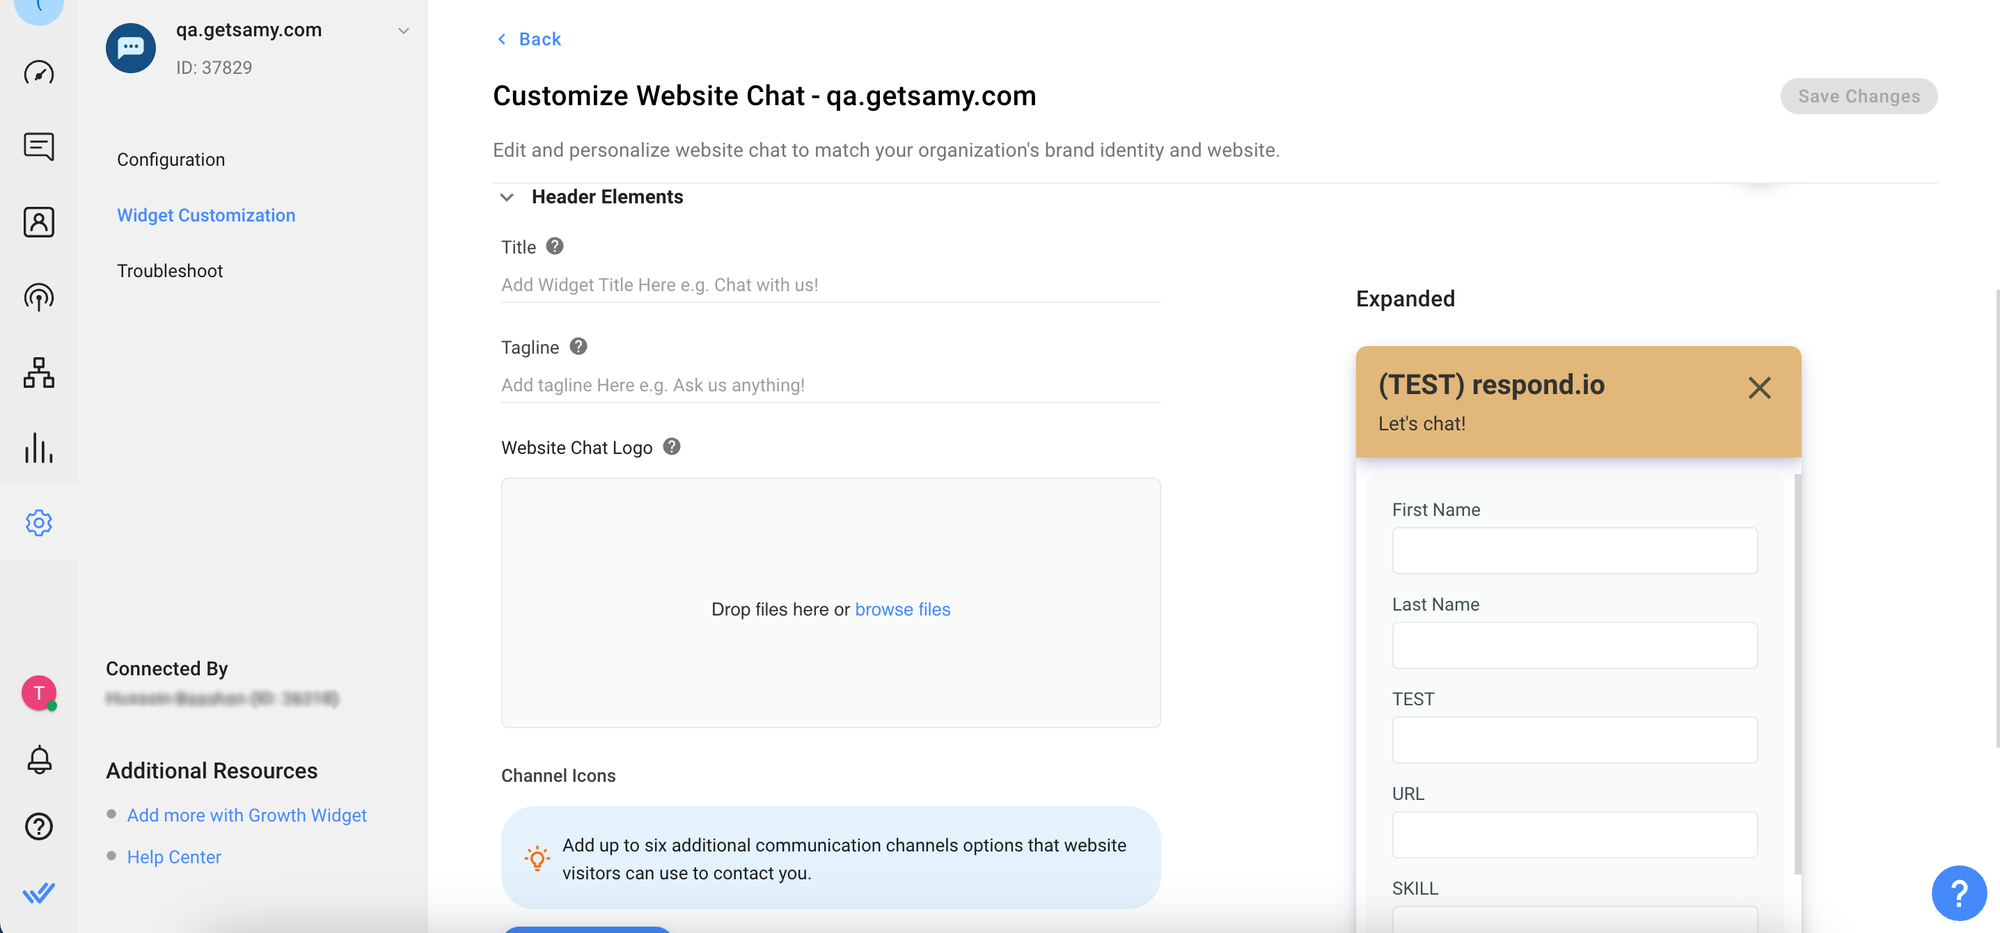
Task: Expand the qa.getsamy.com channel dropdown
Action: pyautogui.click(x=403, y=31)
